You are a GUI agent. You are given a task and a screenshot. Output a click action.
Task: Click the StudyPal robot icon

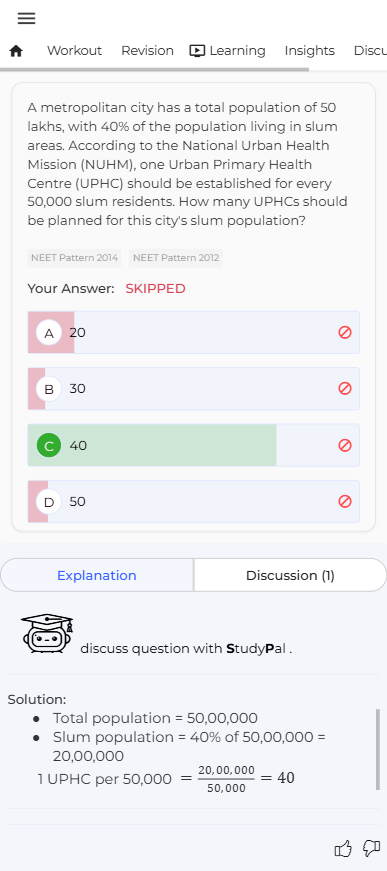coord(47,634)
